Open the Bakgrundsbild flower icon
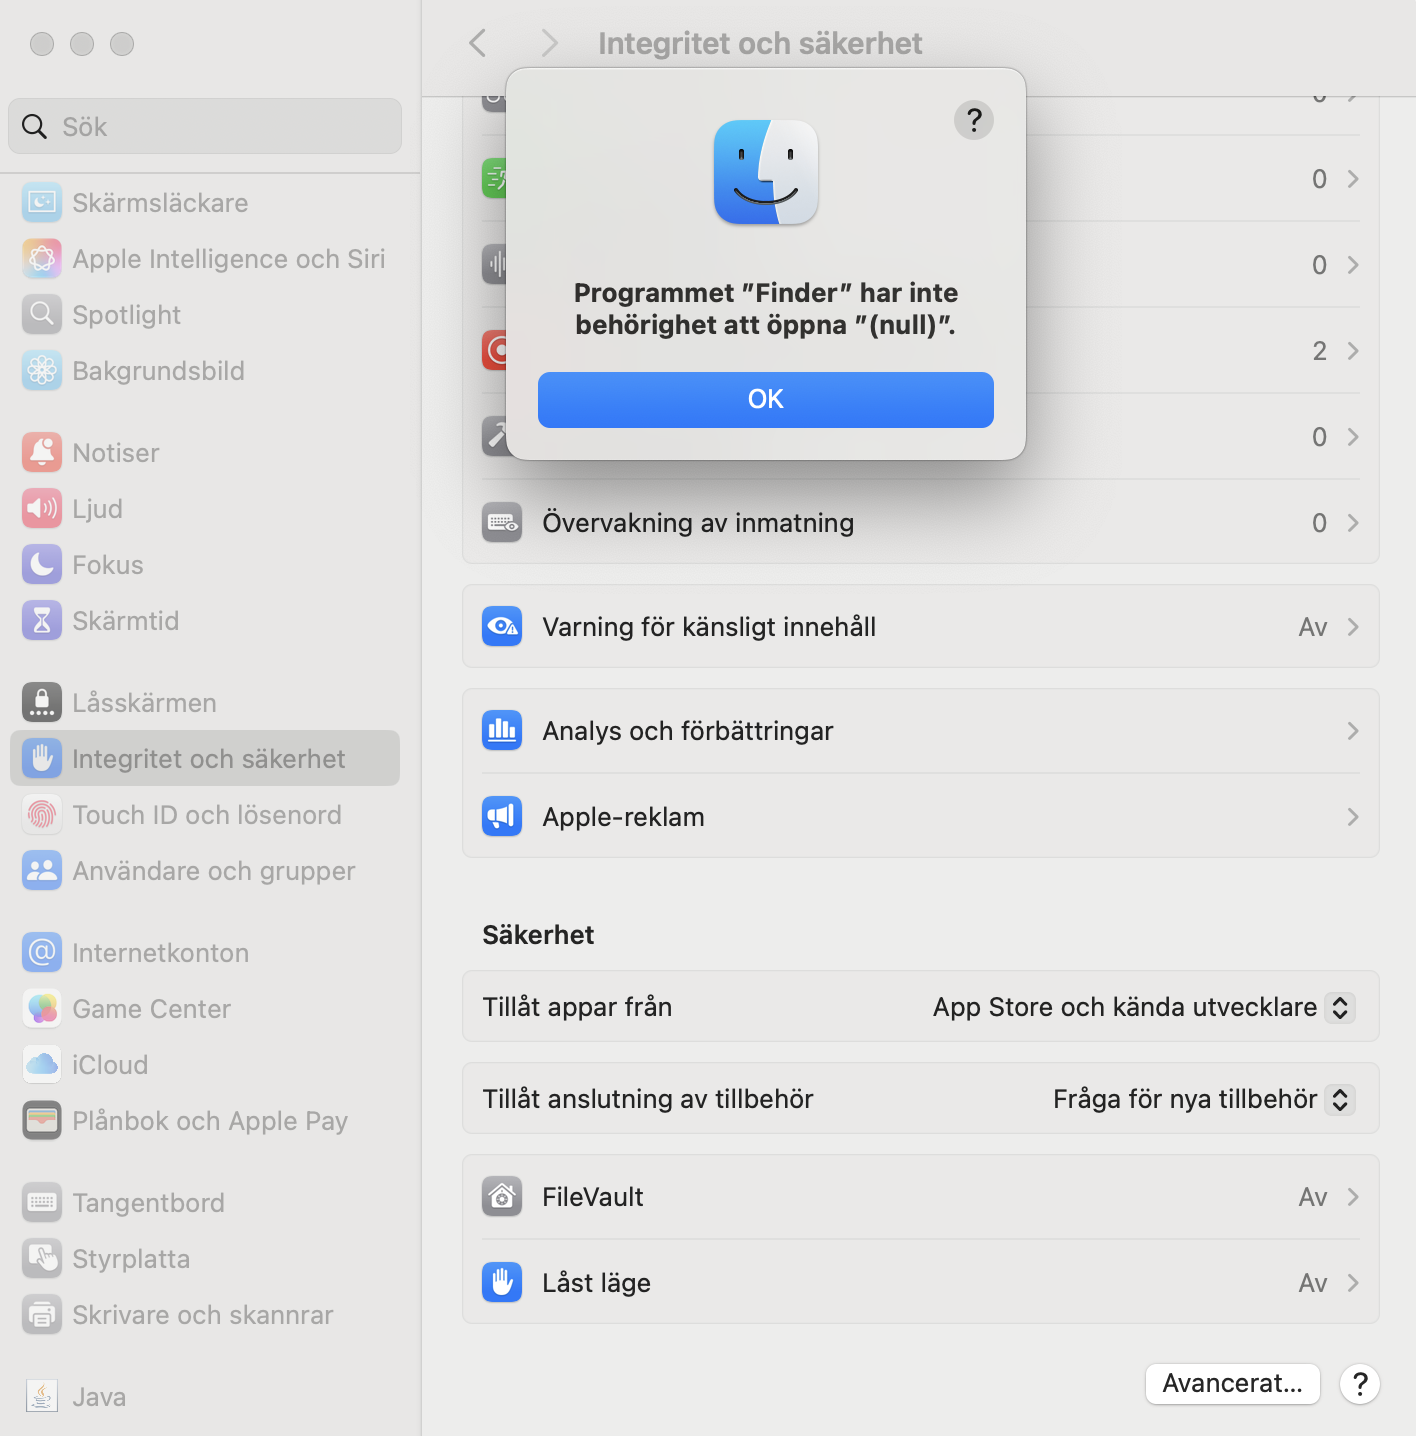This screenshot has height=1436, width=1416. [x=42, y=371]
